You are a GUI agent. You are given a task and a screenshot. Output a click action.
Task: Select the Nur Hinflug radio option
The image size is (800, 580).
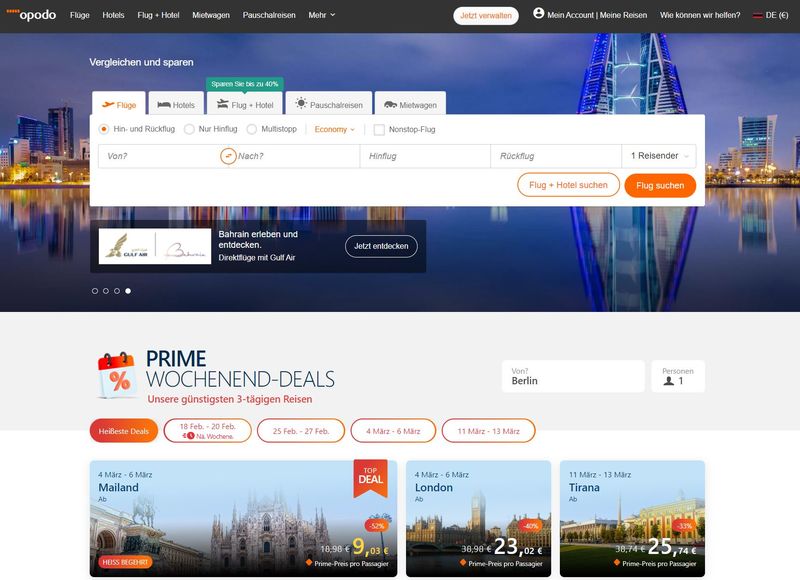[190, 129]
